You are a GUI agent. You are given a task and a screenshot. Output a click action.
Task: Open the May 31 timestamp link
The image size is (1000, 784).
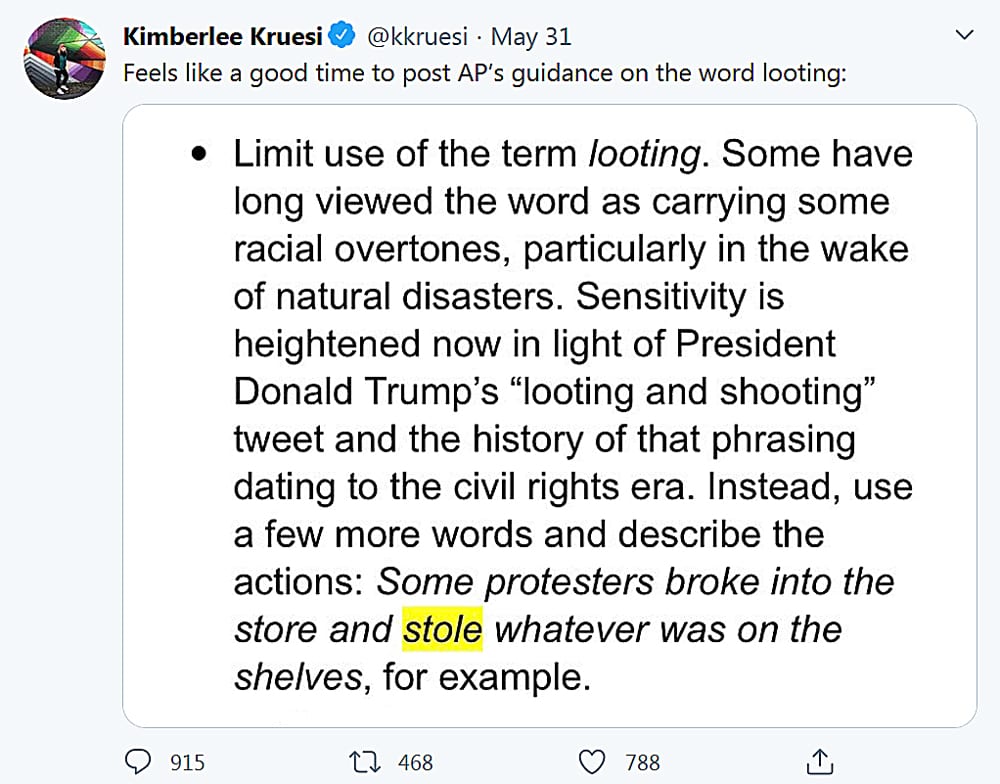[531, 37]
